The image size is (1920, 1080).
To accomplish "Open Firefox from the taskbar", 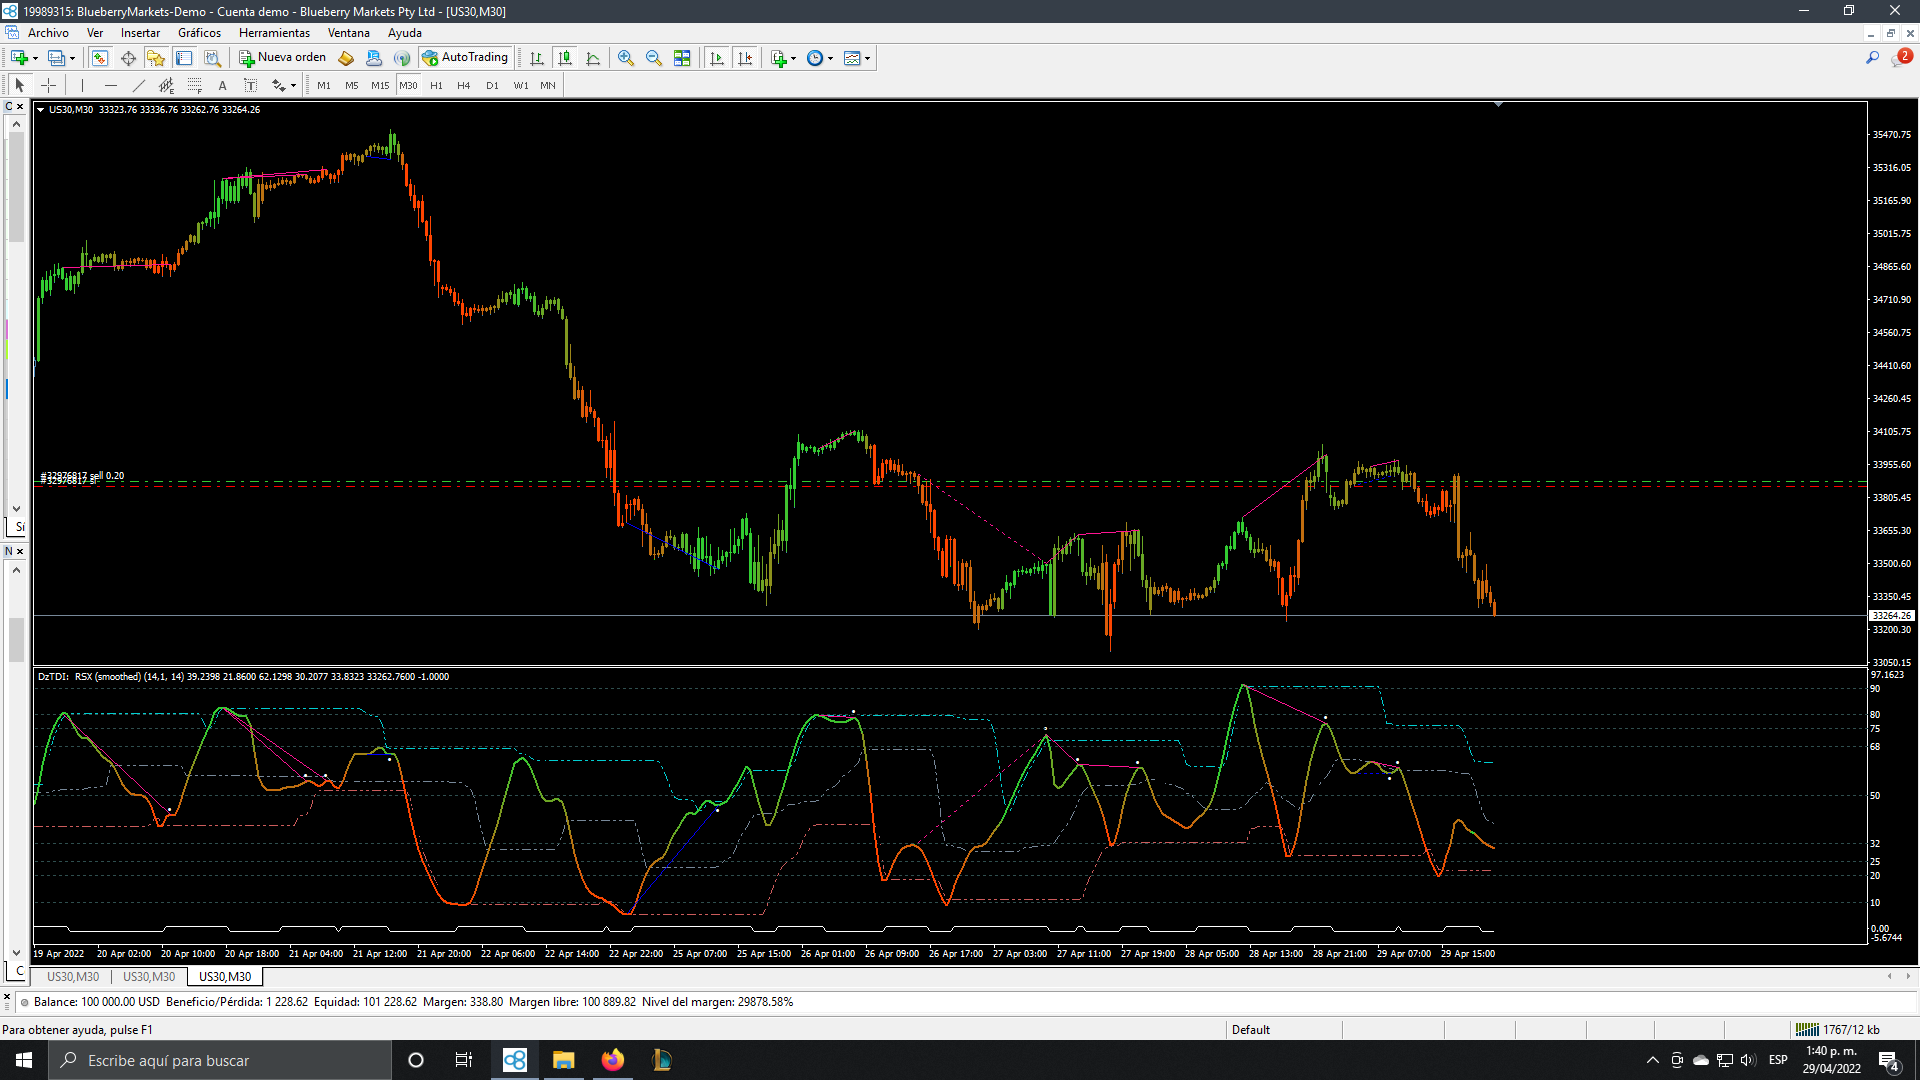I will (x=612, y=1060).
